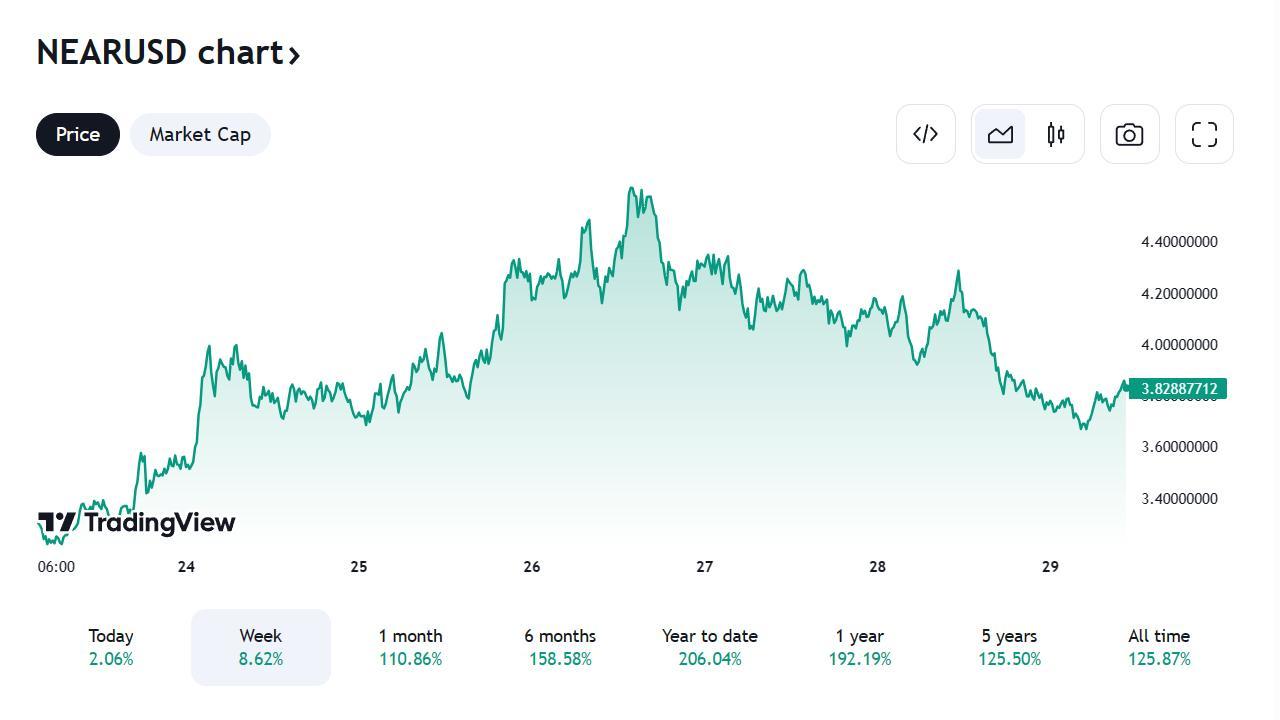Screen dimensions: 1280x720
Task: Click the 26 date marker on the time axis
Action: click(x=532, y=567)
